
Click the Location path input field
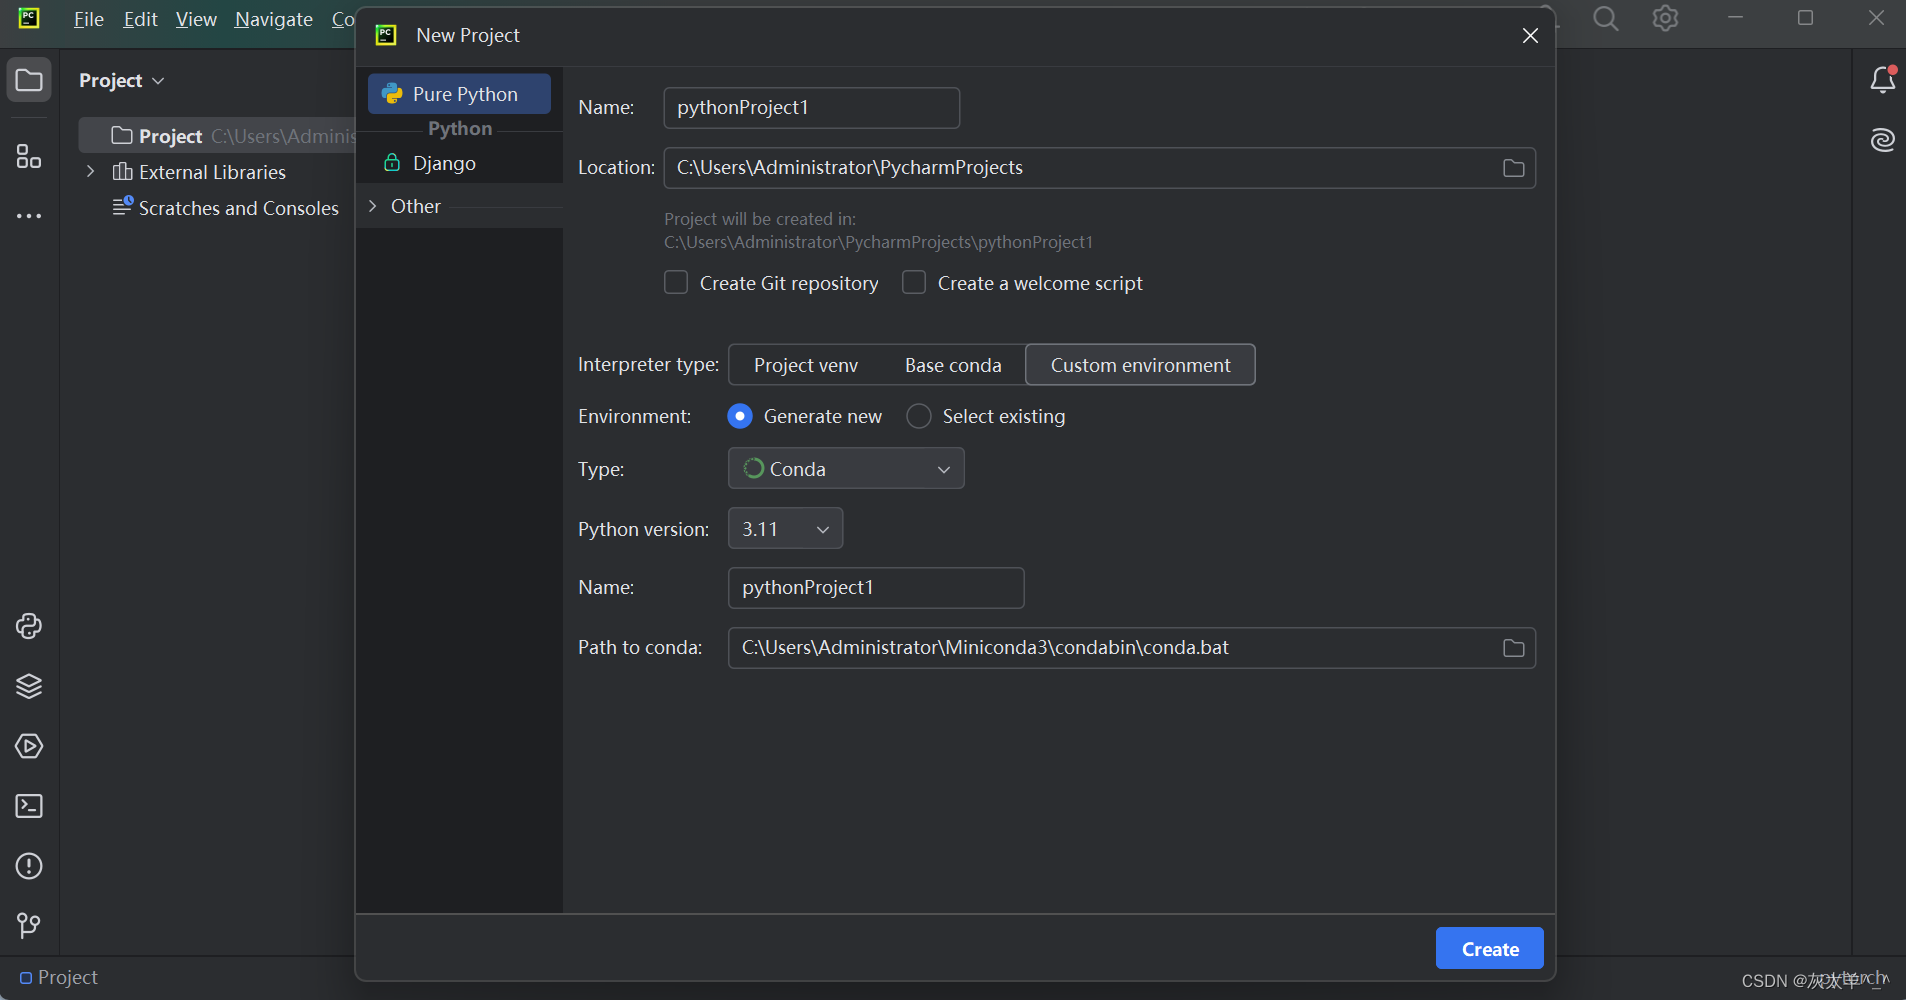click(1099, 168)
